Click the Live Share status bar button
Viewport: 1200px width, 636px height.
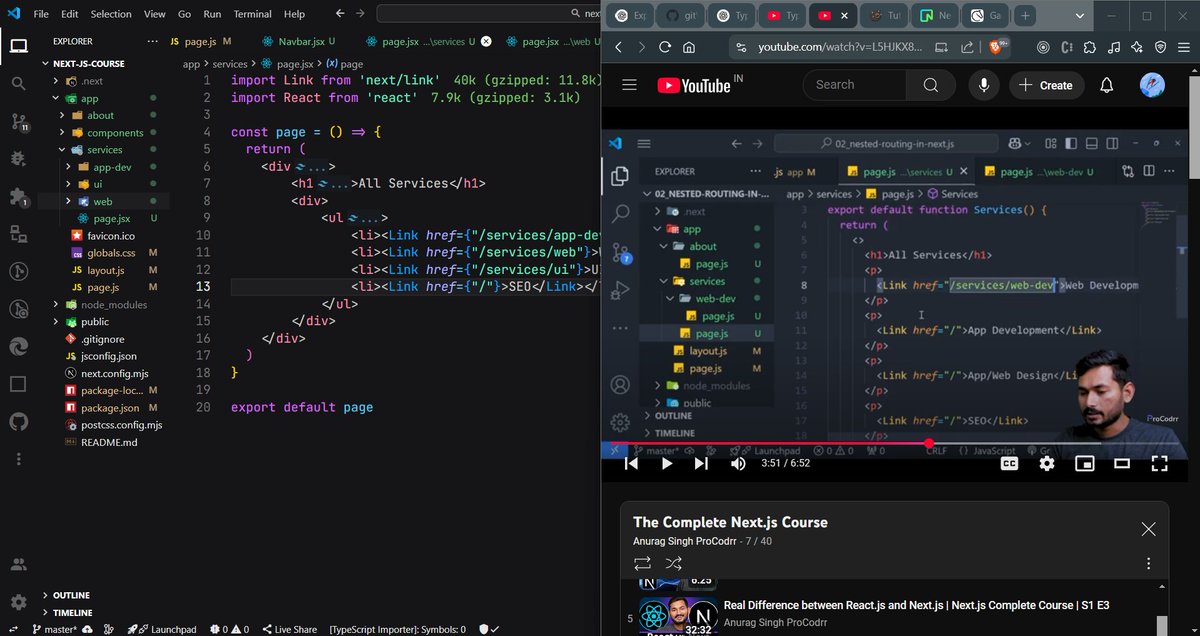[289, 629]
